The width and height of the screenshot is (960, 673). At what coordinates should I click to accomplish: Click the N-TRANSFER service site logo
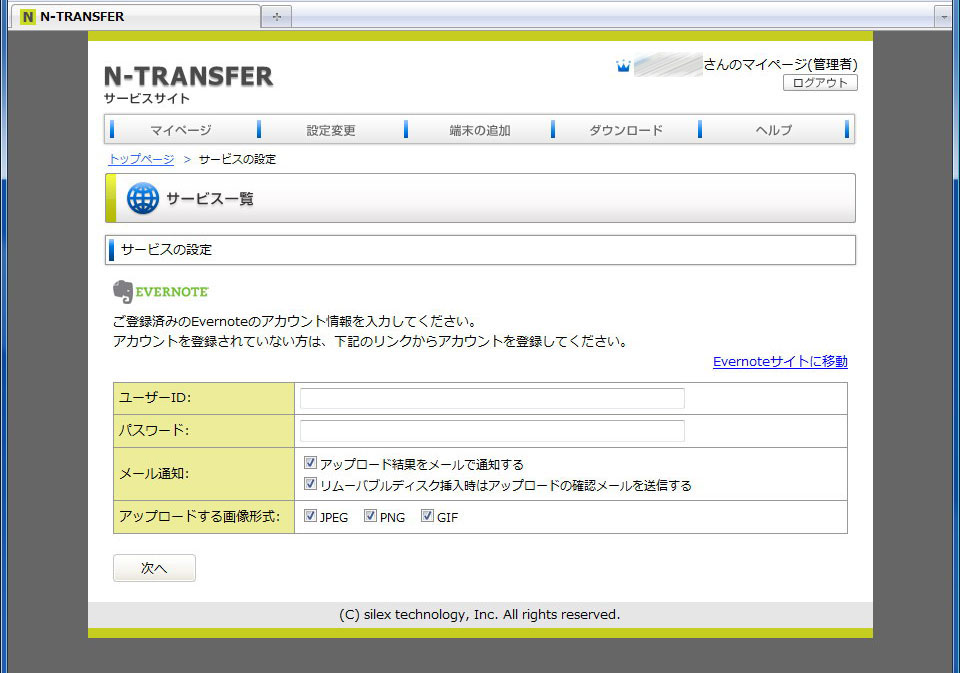(188, 76)
